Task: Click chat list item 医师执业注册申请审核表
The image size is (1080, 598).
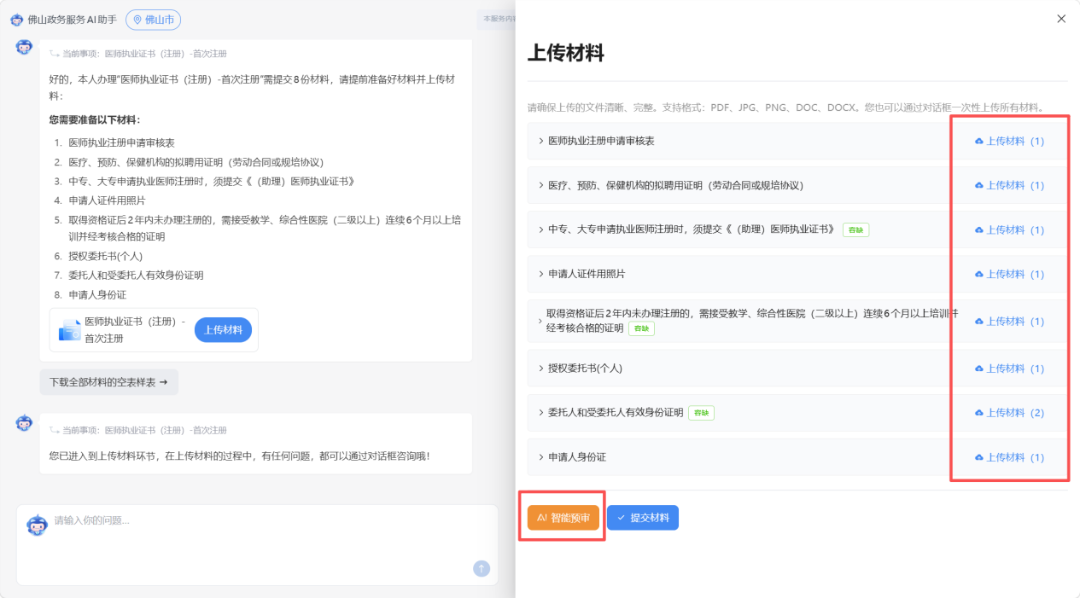Action: [121, 143]
